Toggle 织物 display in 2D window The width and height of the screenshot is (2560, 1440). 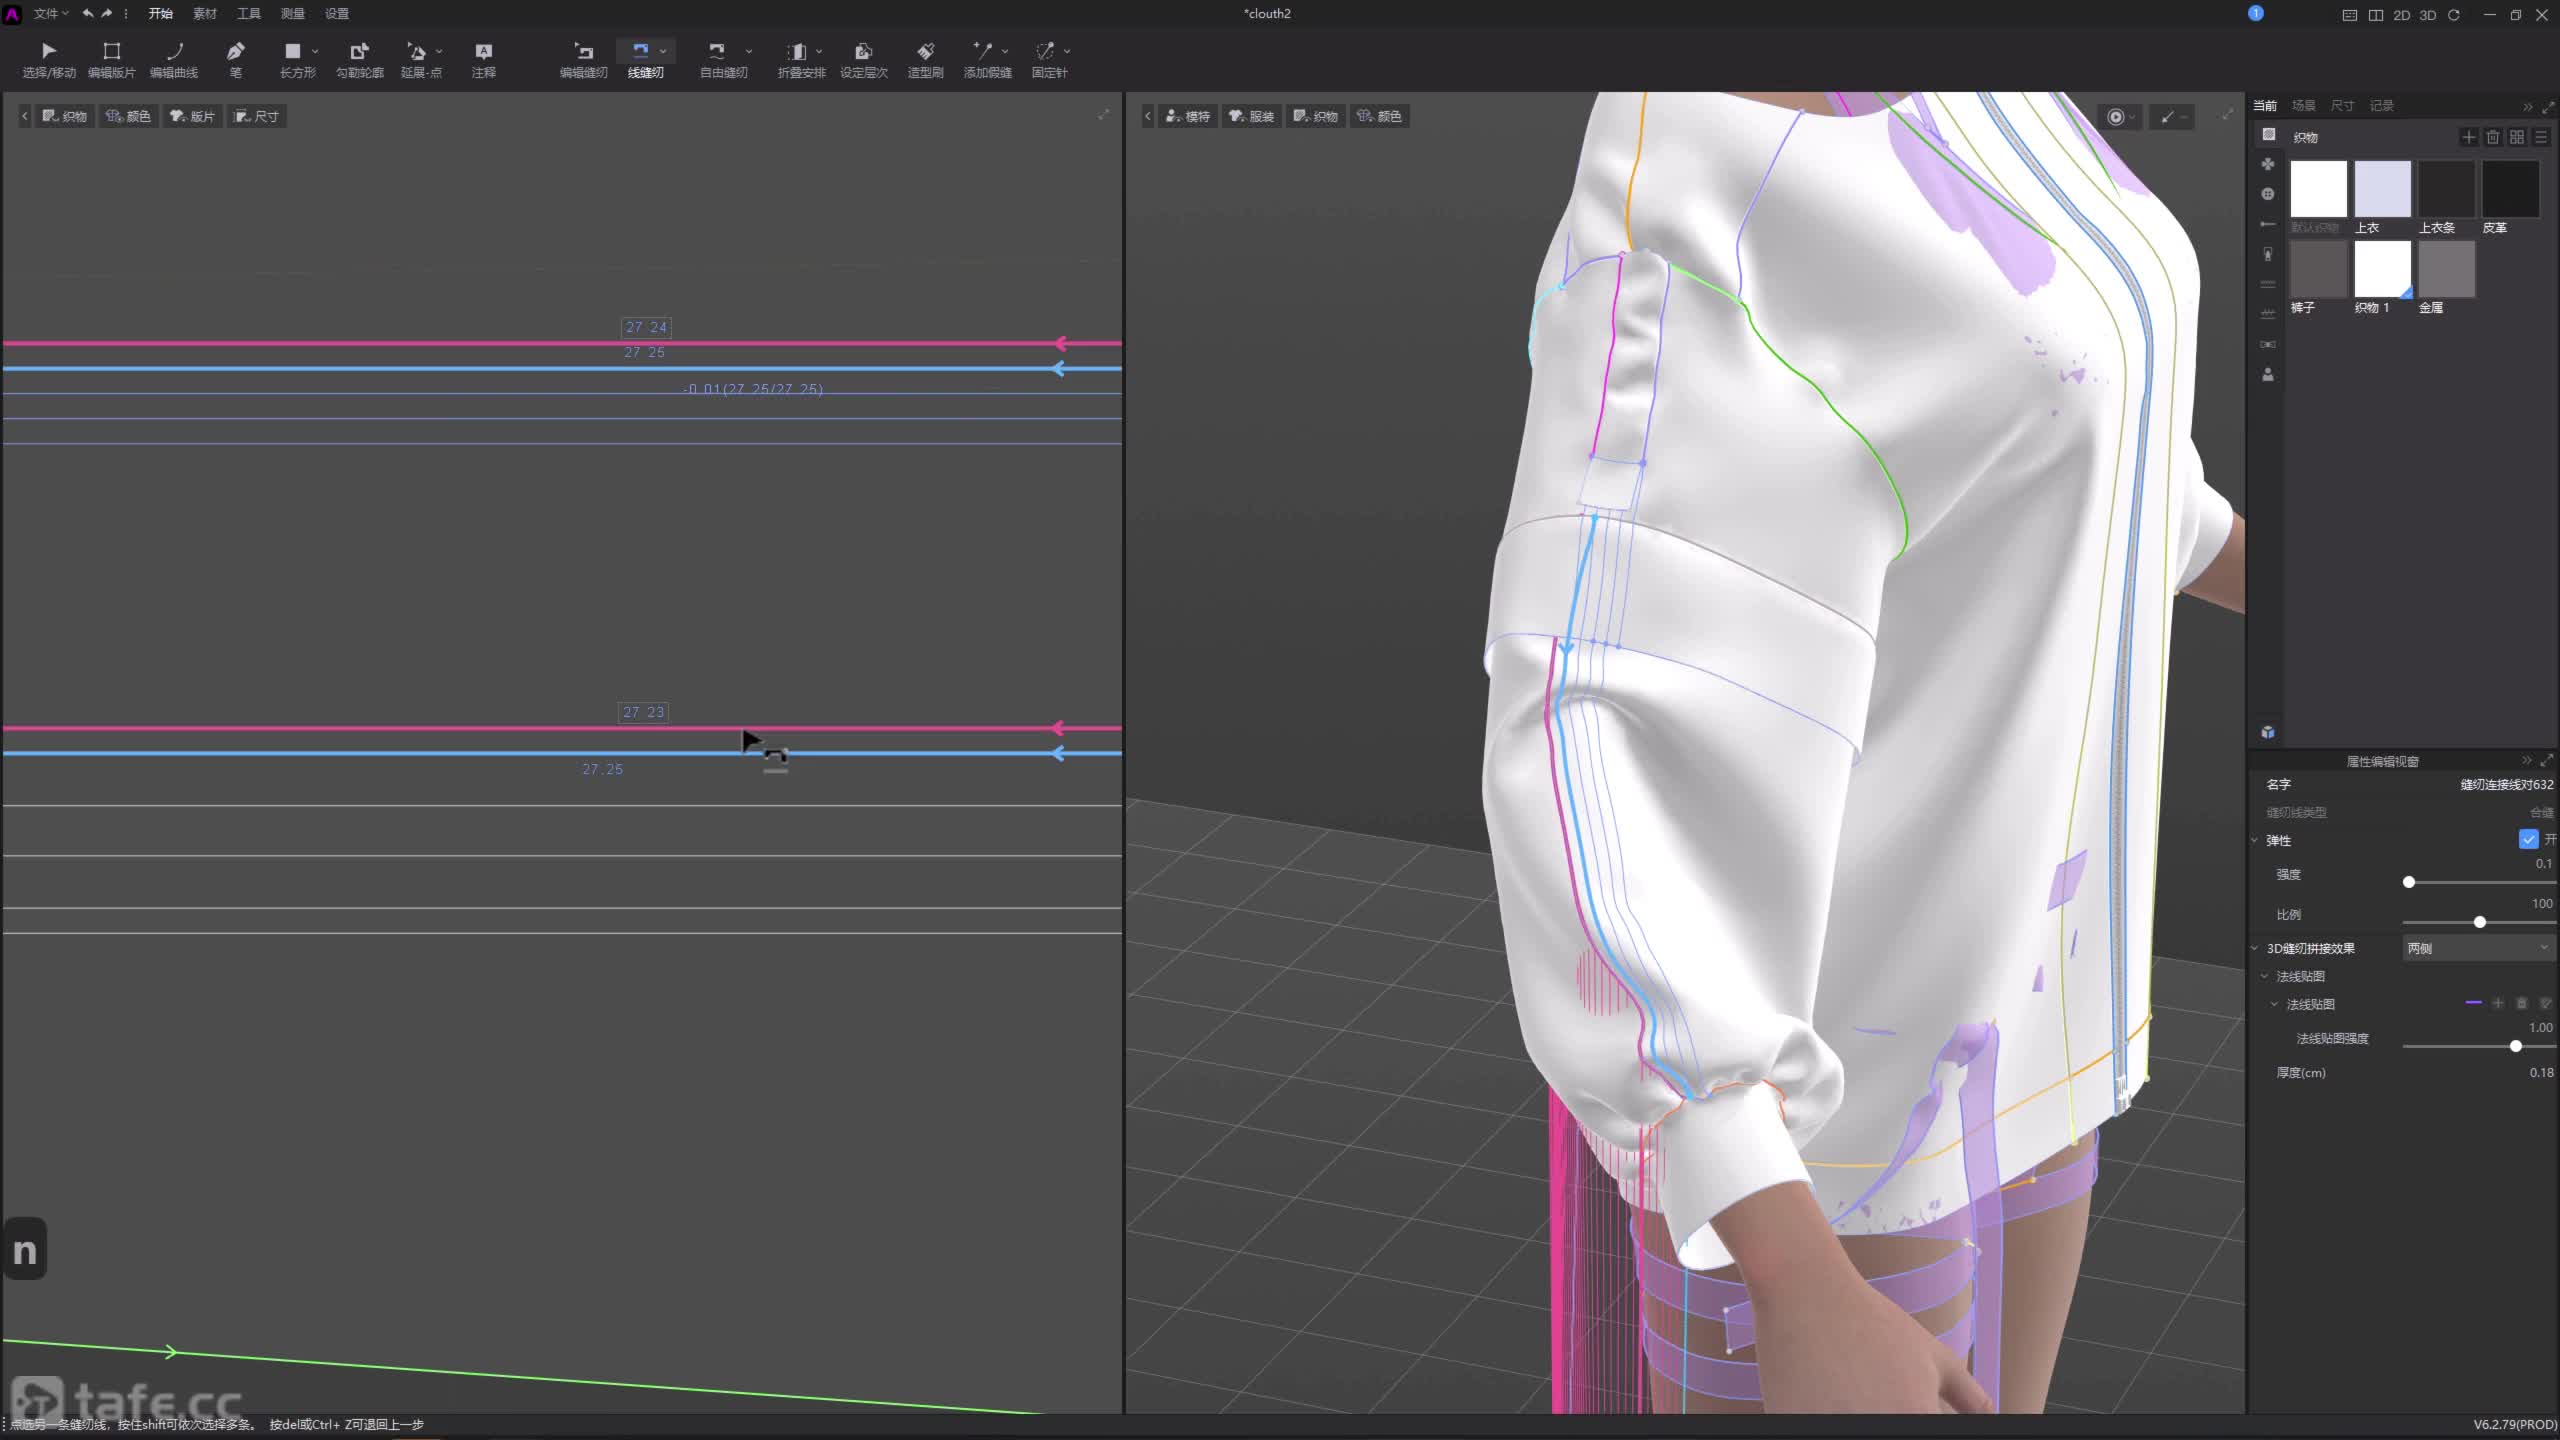point(64,116)
